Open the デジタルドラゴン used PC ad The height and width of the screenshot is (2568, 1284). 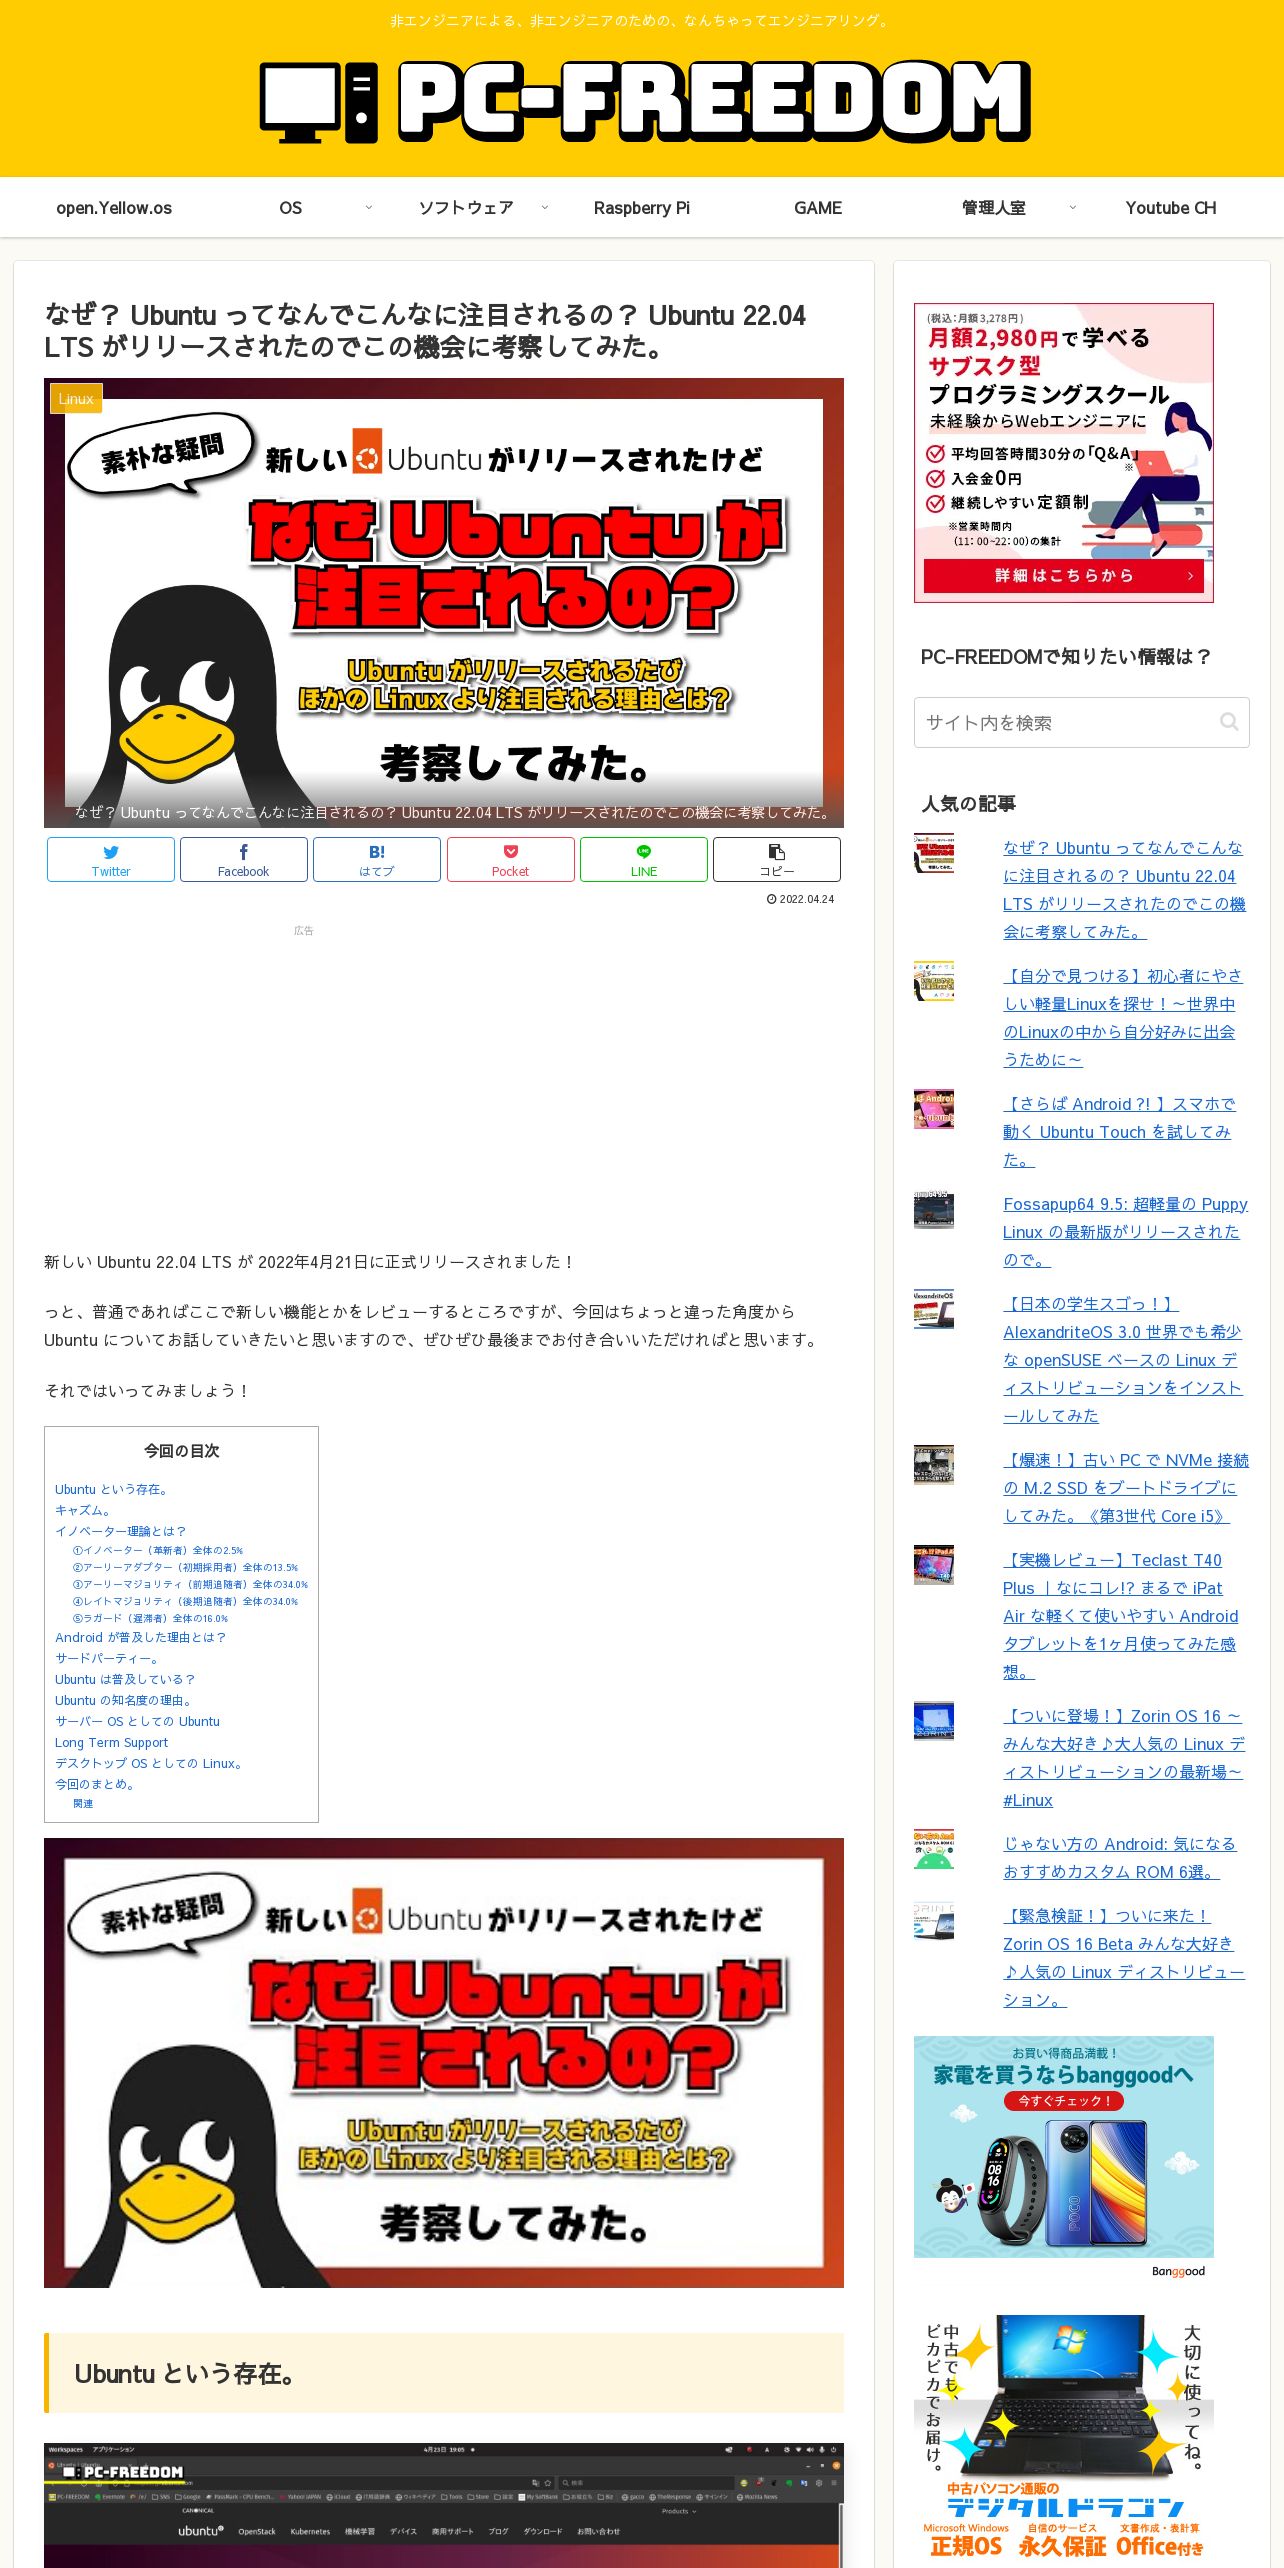pyautogui.click(x=1064, y=2440)
